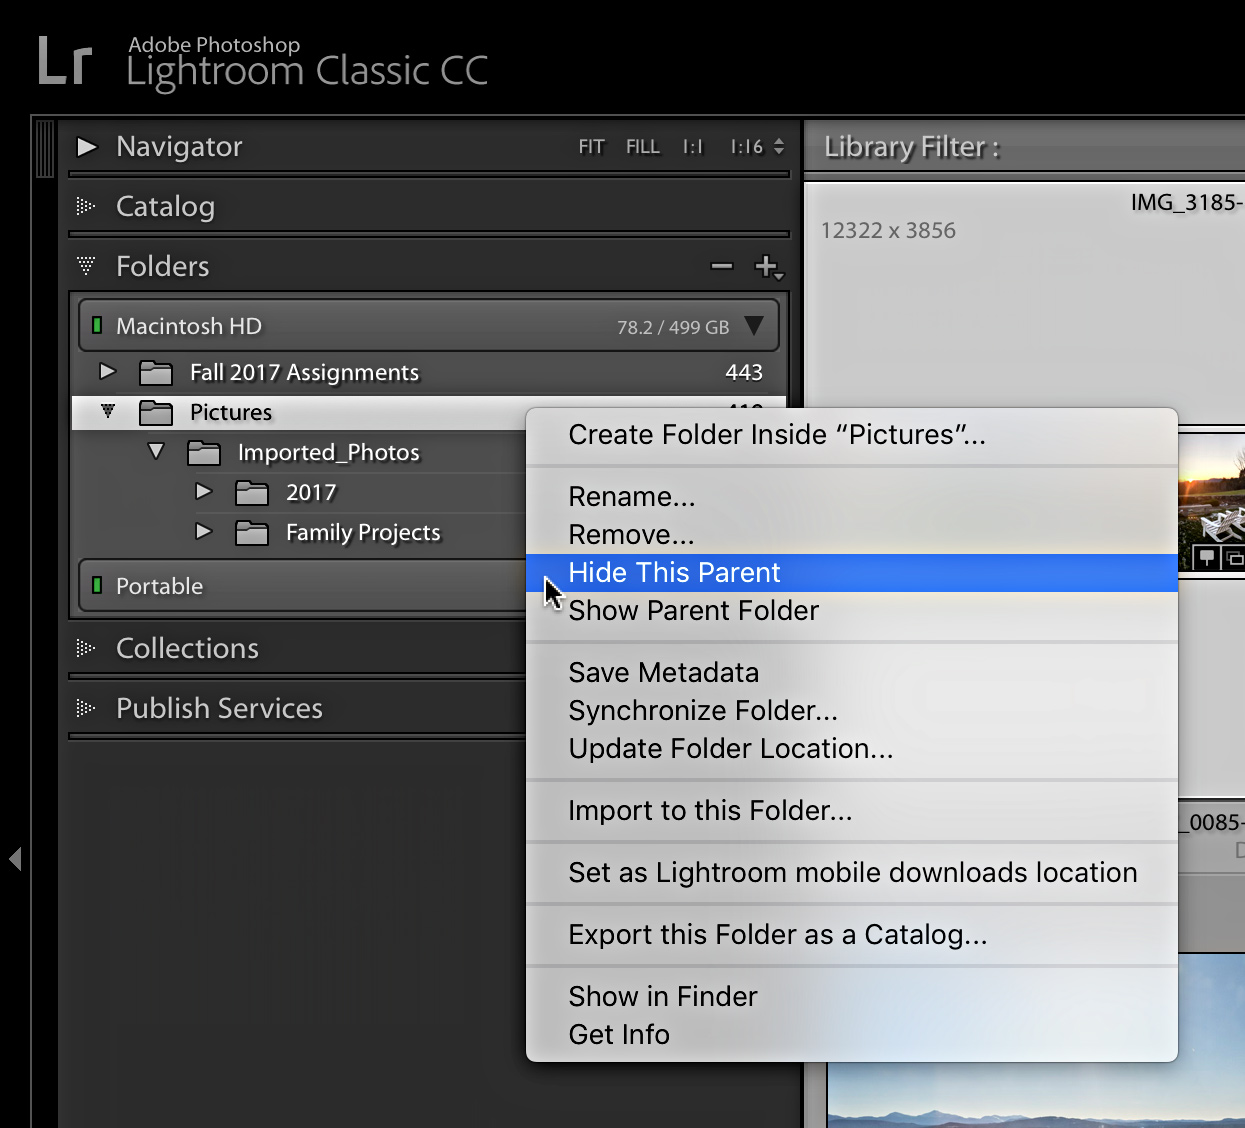Collapse the left panel with edge arrow
This screenshot has width=1245, height=1128.
click(x=15, y=858)
